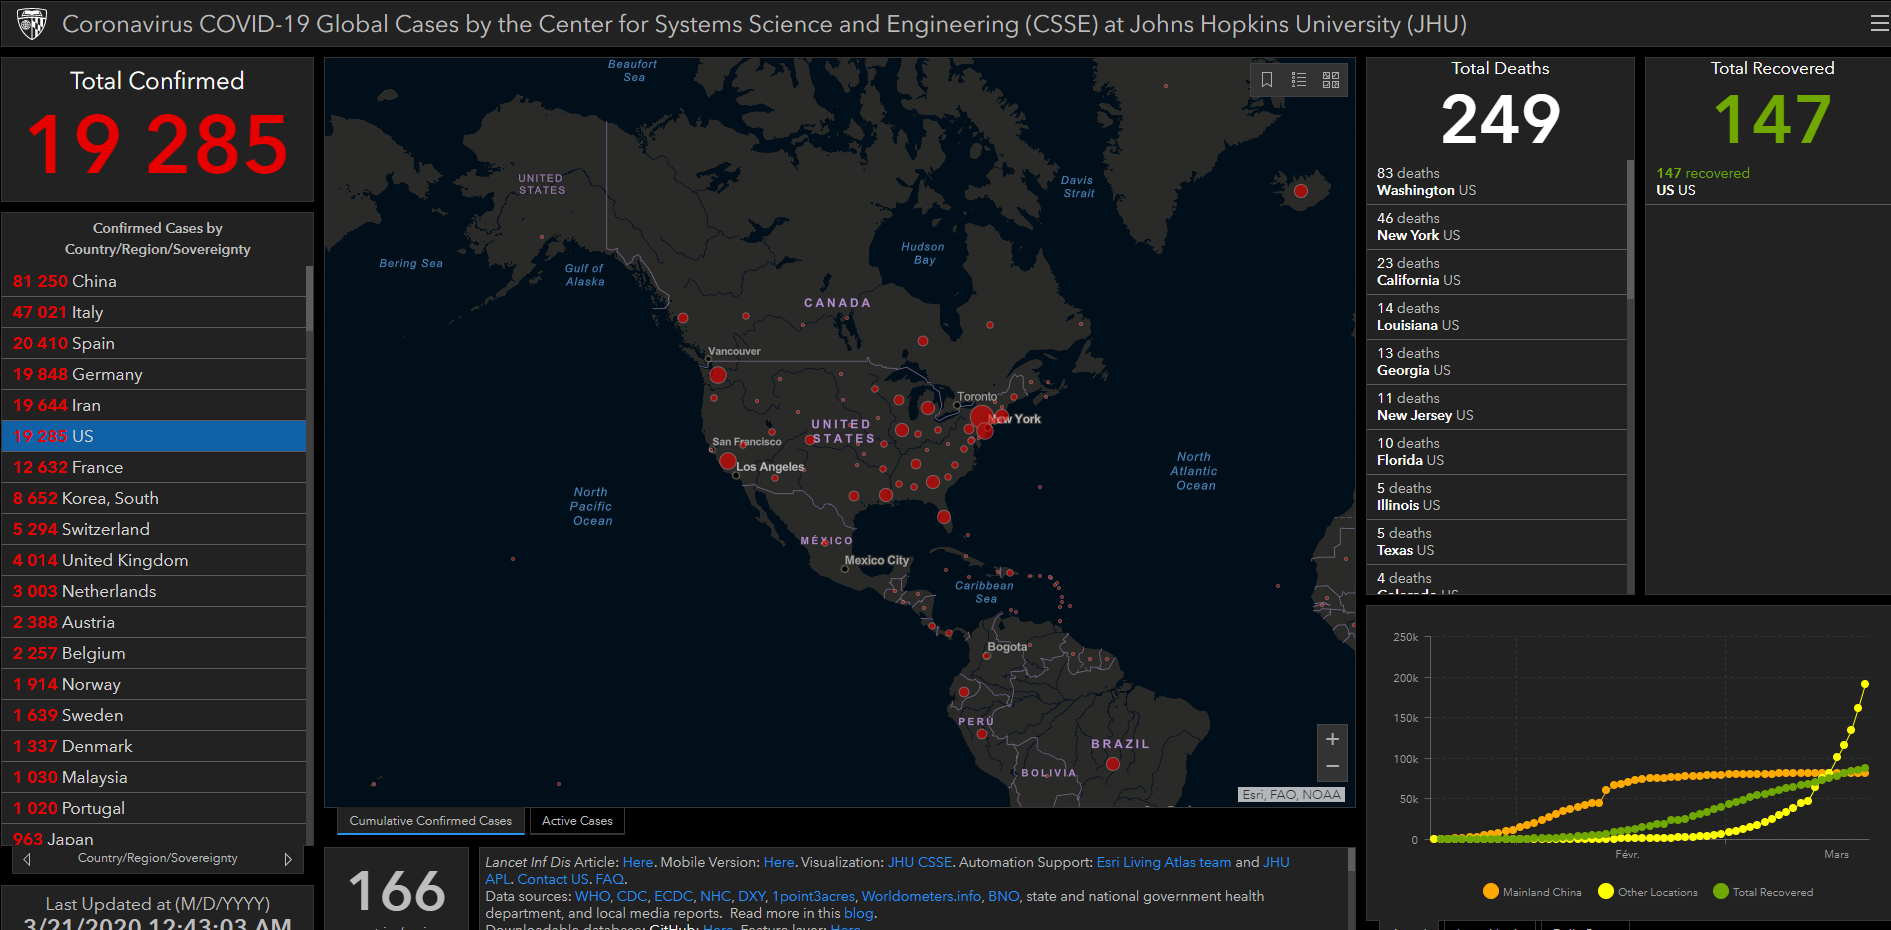Switch to the Cumulative Confirmed Cases tab
The width and height of the screenshot is (1891, 930).
pos(430,820)
